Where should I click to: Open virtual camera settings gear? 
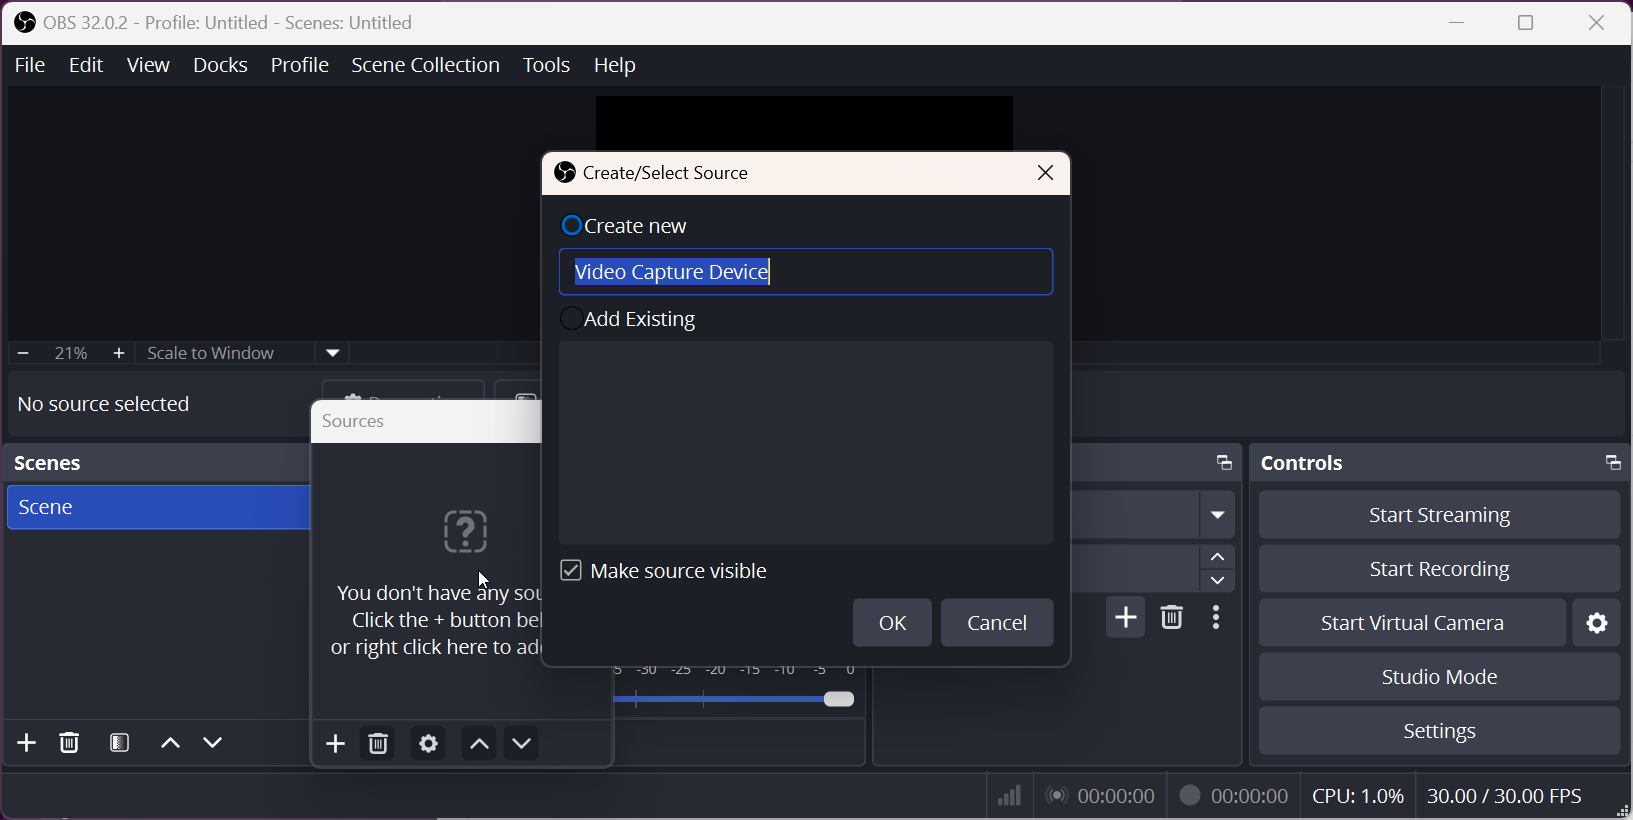pyautogui.click(x=1597, y=623)
